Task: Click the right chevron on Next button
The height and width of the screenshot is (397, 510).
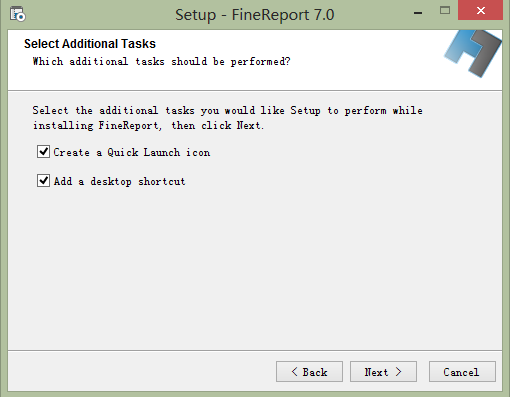Action: point(399,372)
